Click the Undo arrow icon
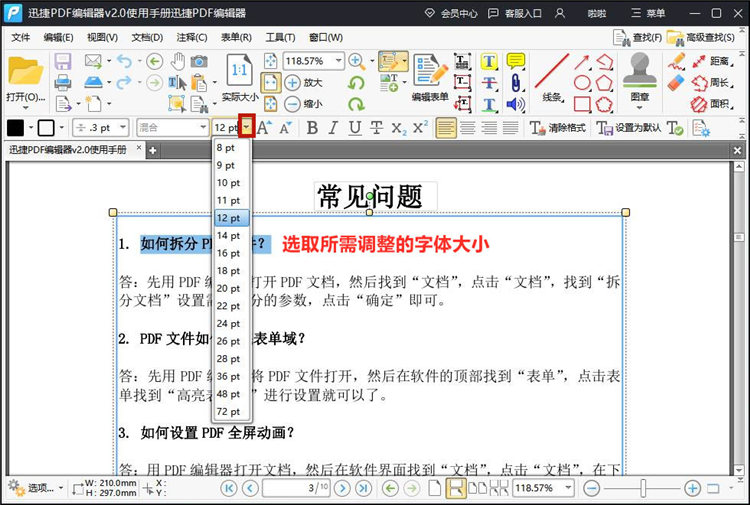This screenshot has height=505, width=750. point(124,61)
